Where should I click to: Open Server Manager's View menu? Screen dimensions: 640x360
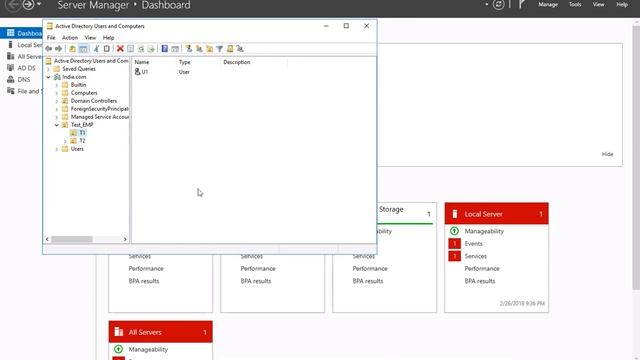(598, 4)
